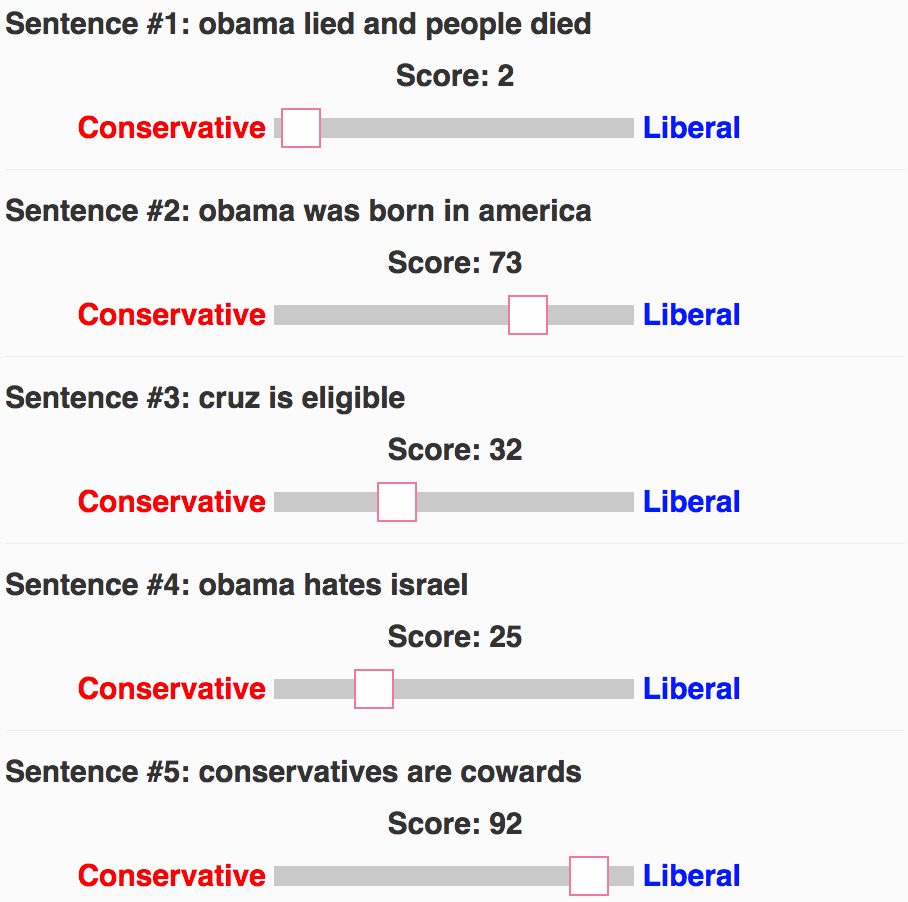The width and height of the screenshot is (908, 902).
Task: Click slider thumb for cruz is eligible
Action: [397, 502]
